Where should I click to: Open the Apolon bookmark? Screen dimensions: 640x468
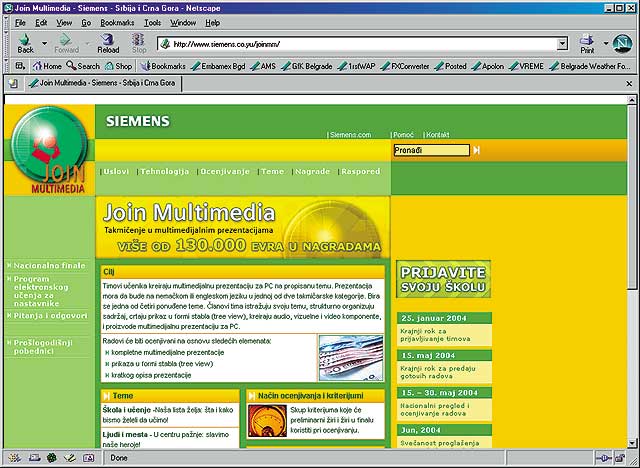point(488,66)
